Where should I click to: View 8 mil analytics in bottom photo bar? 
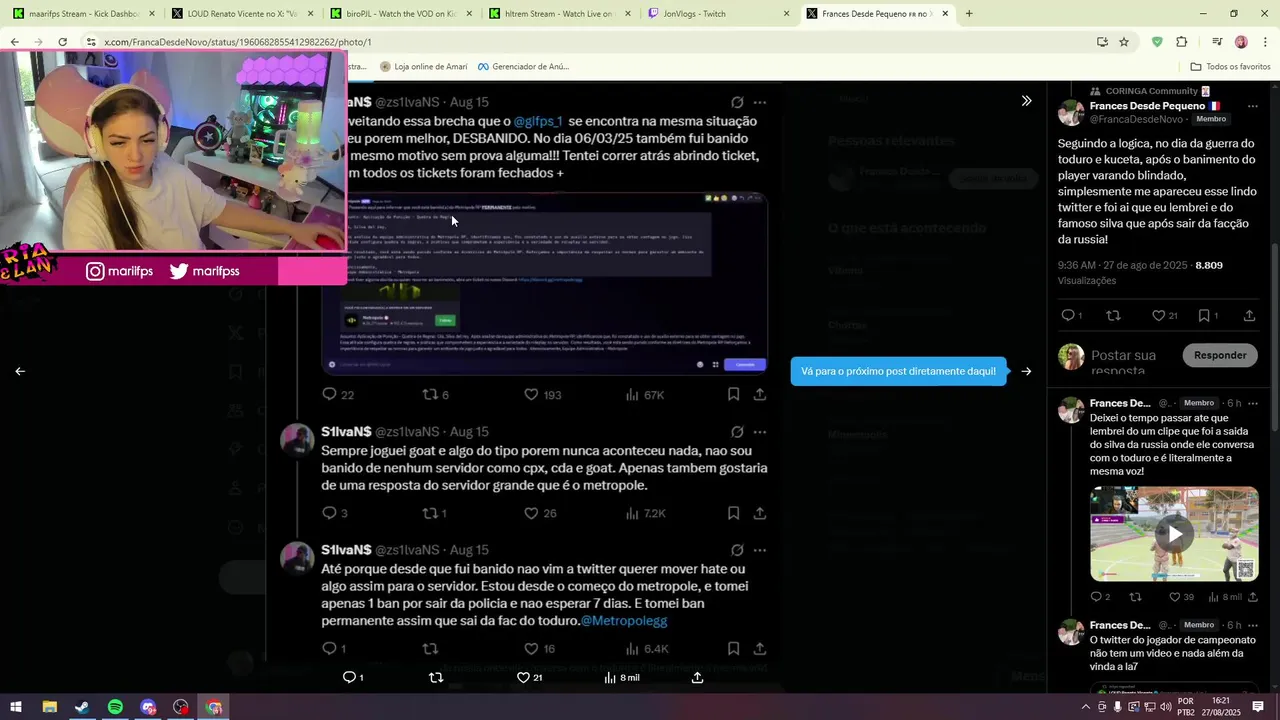click(x=621, y=677)
